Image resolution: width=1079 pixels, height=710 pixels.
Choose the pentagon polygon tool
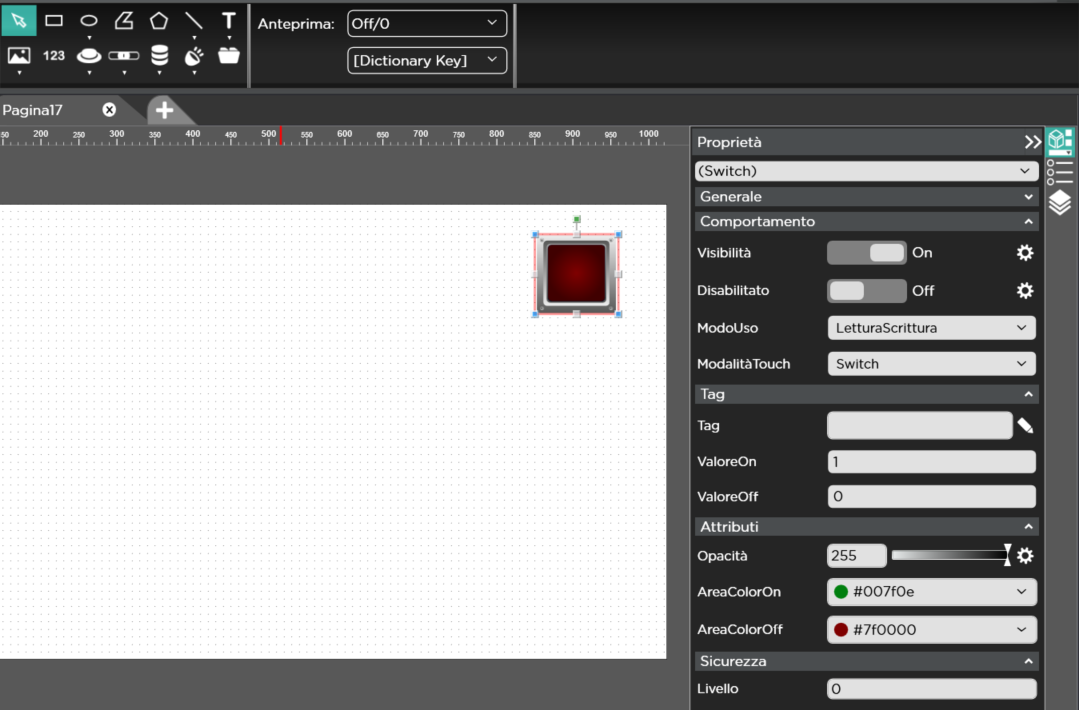click(x=159, y=20)
